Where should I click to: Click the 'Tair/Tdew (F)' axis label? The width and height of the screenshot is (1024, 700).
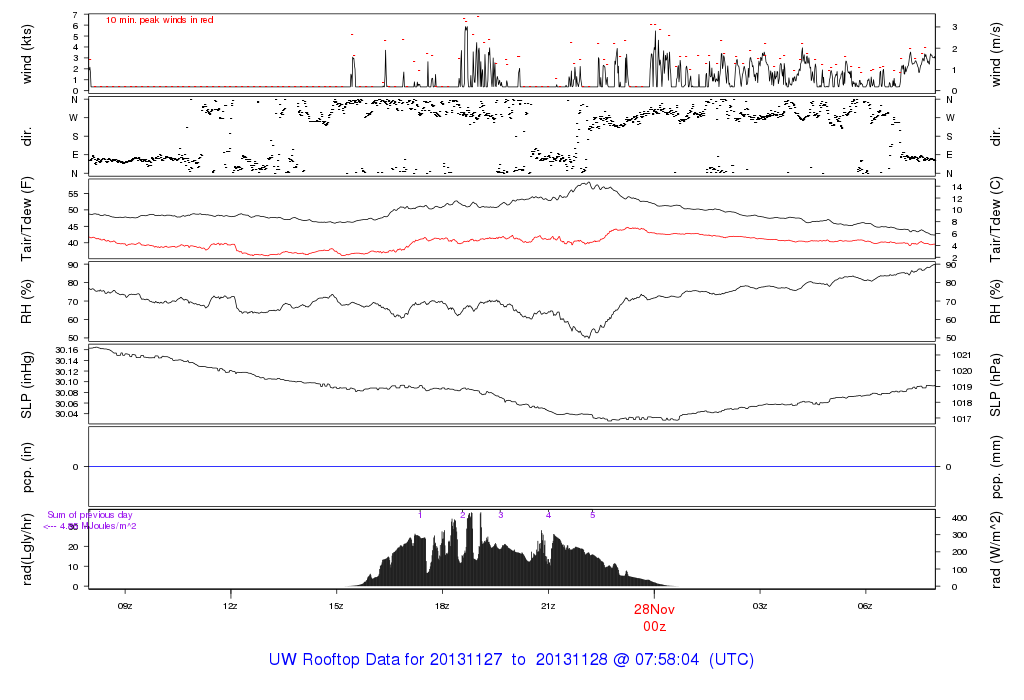coord(27,219)
